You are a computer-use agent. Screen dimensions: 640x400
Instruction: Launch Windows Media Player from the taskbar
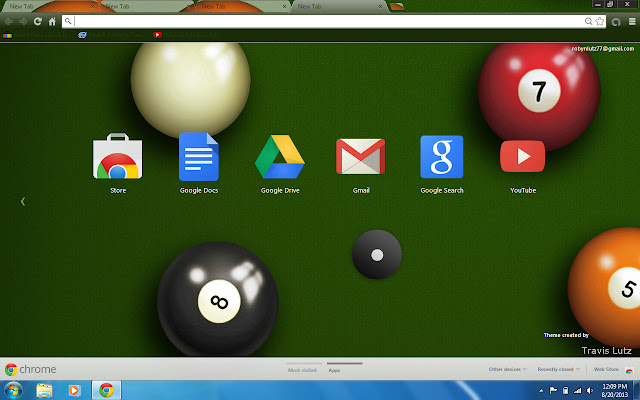click(x=74, y=391)
